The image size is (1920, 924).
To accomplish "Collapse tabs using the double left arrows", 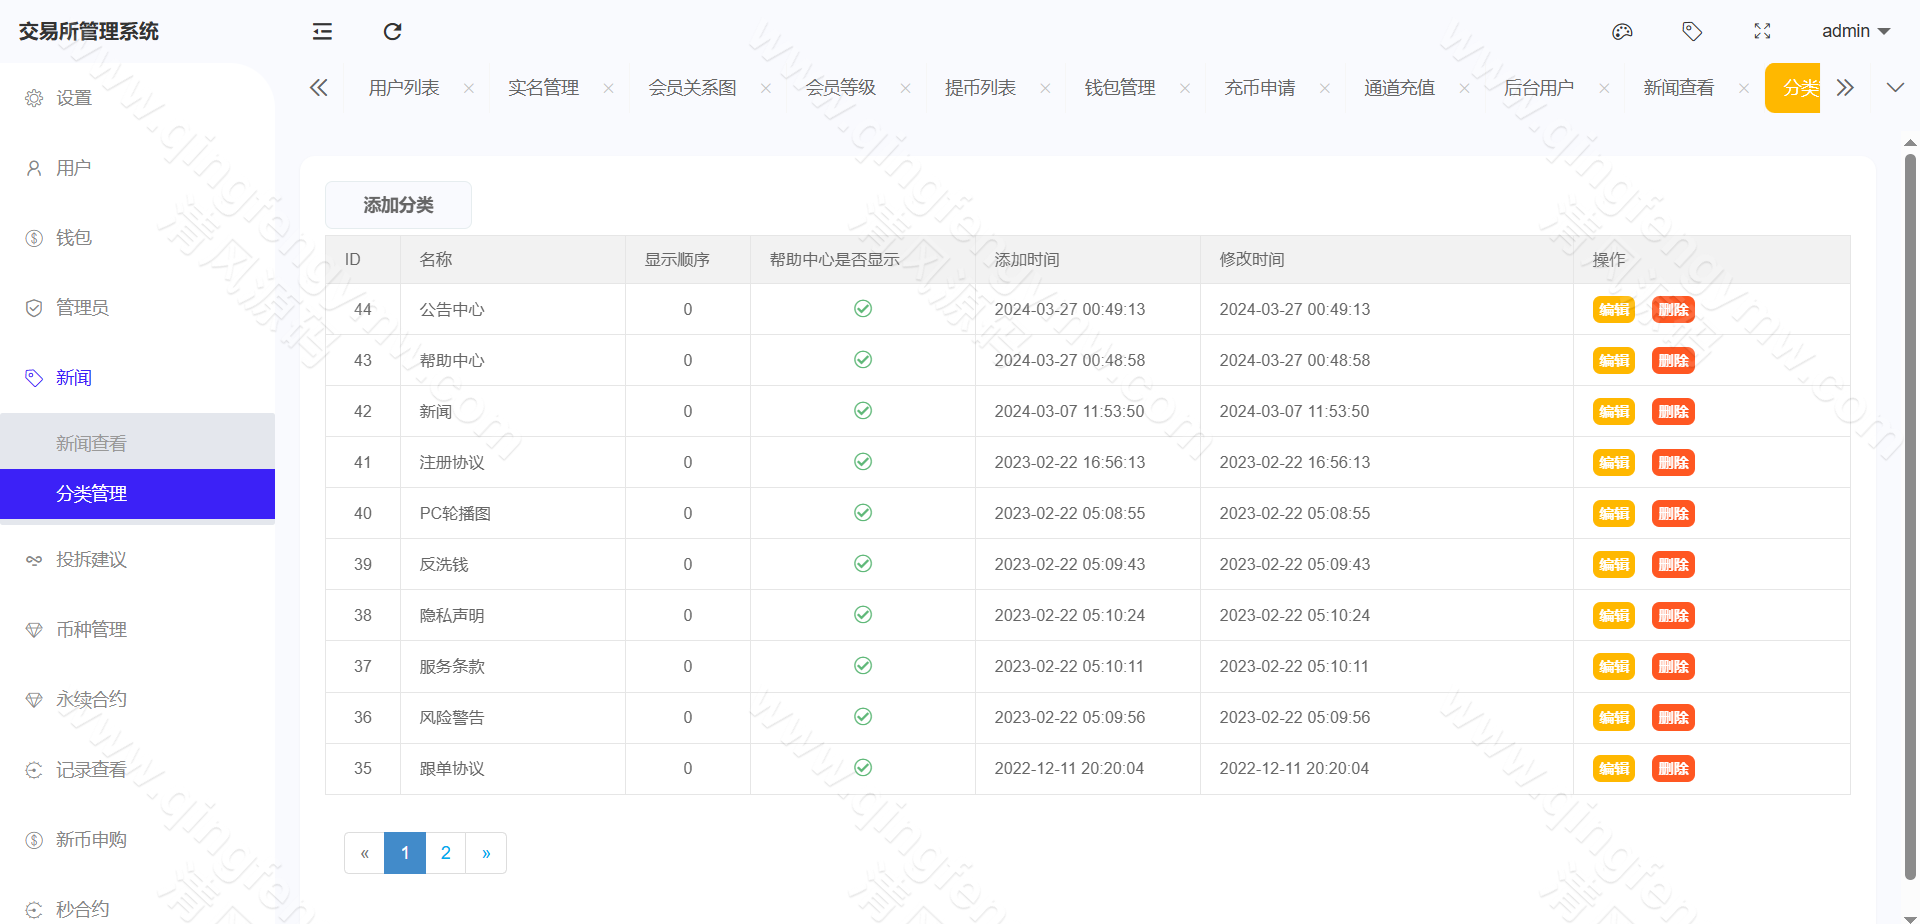I will [318, 87].
